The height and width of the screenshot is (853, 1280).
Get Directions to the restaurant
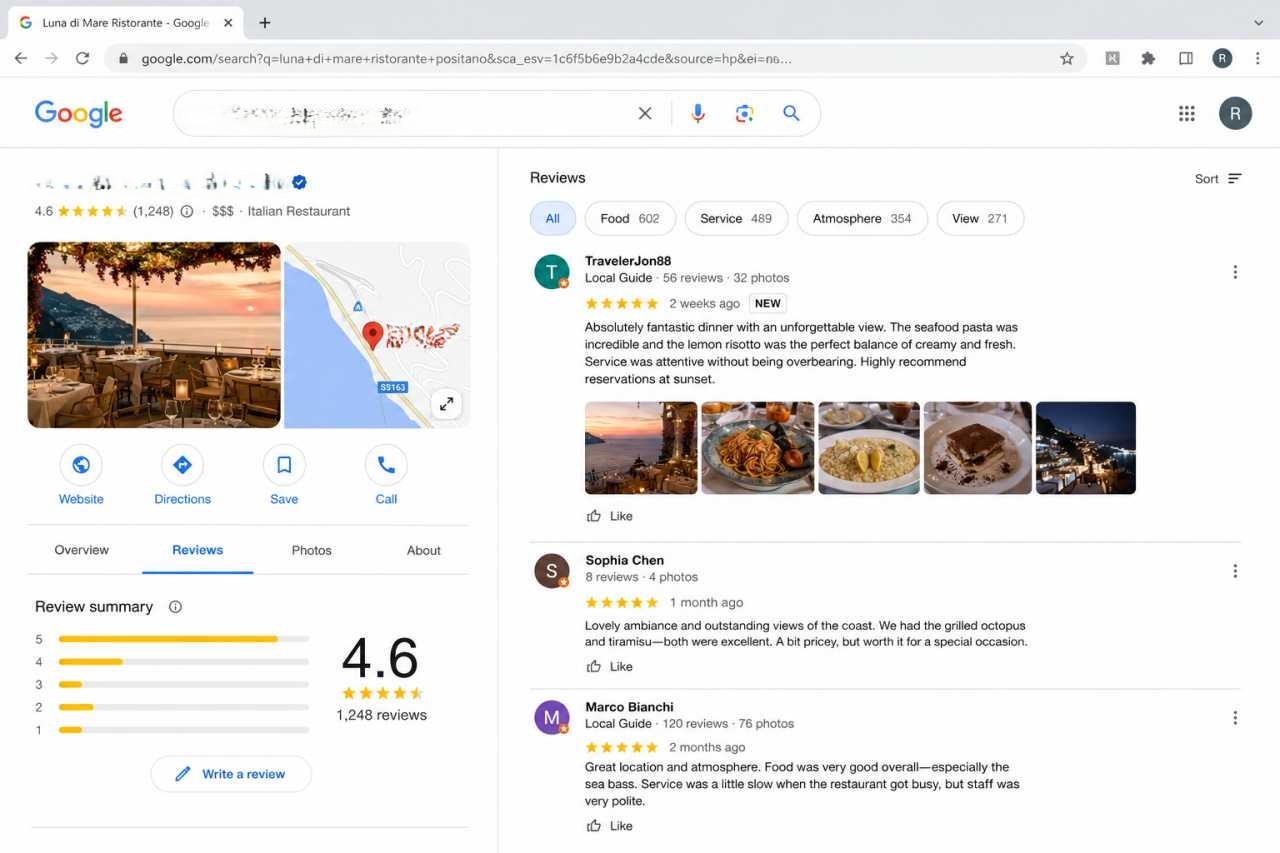pos(182,476)
